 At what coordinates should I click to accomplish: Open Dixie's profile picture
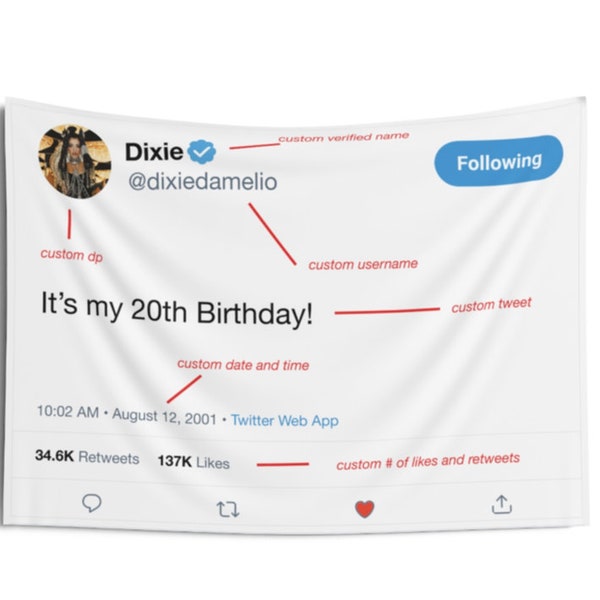pyautogui.click(x=75, y=161)
